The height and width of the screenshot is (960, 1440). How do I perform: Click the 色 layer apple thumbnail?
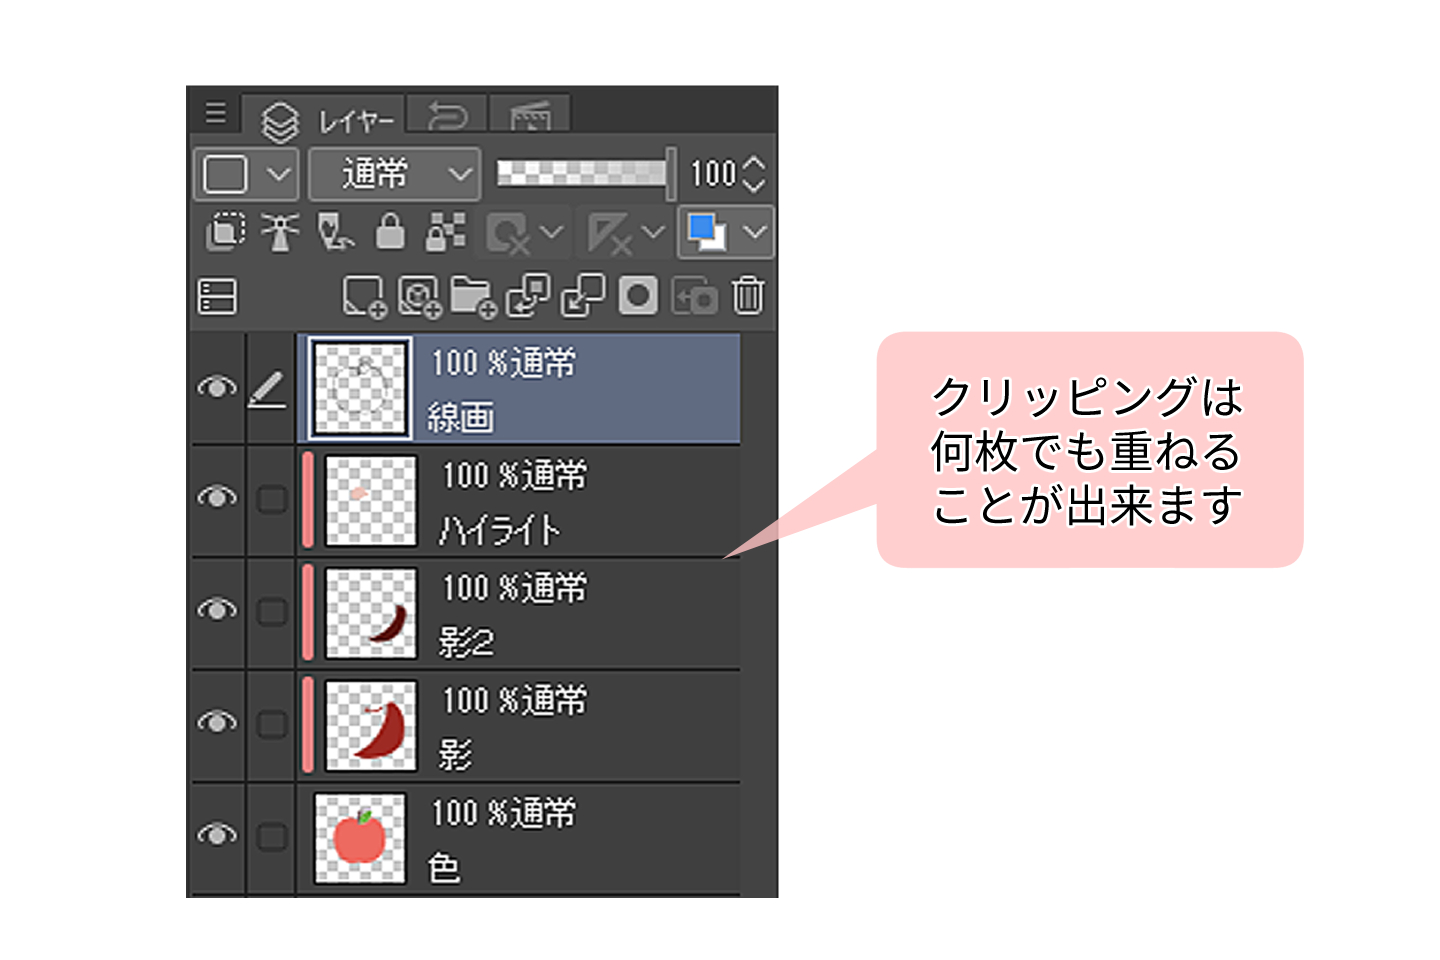360,838
